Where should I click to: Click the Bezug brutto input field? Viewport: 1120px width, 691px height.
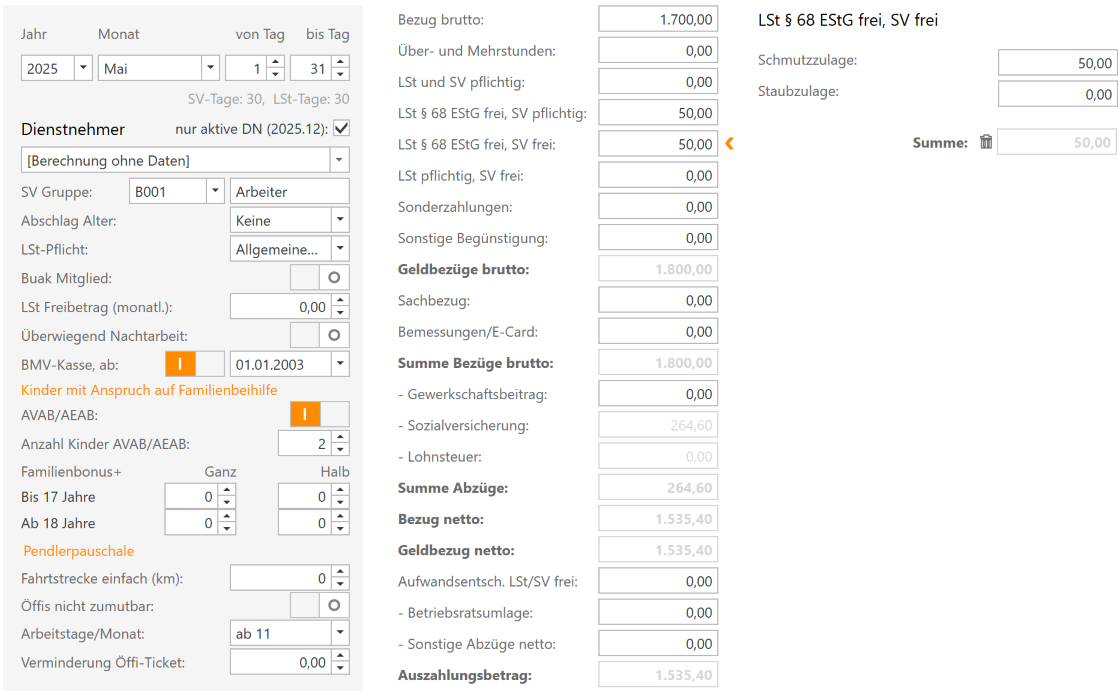point(657,19)
